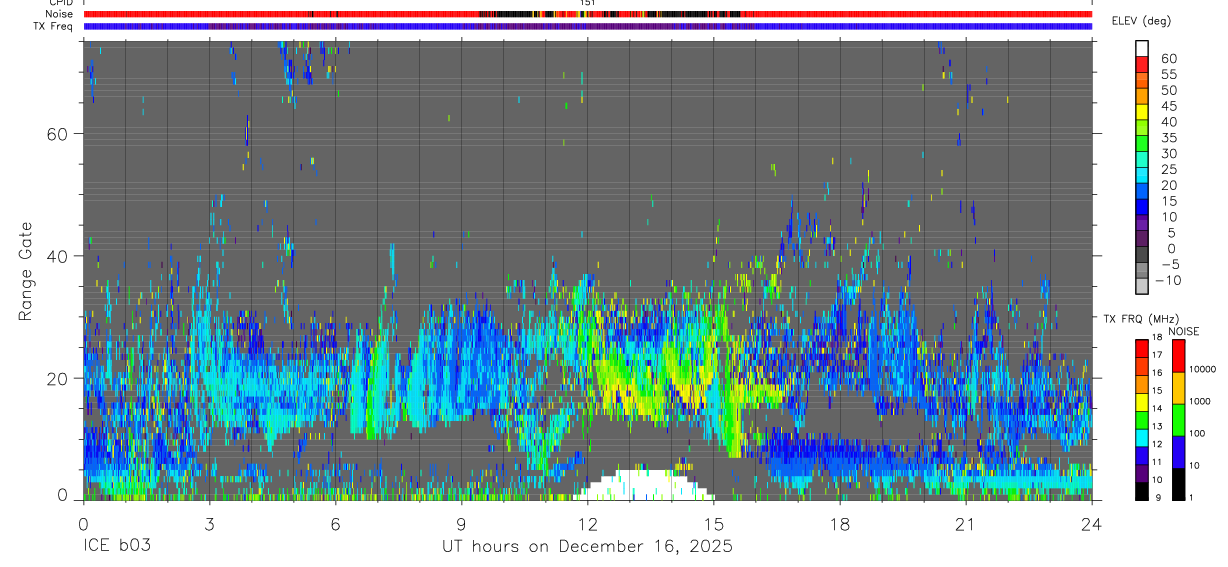Click the x-axis tick label '15'
Screen dimensions: 1228x567
coord(713,523)
